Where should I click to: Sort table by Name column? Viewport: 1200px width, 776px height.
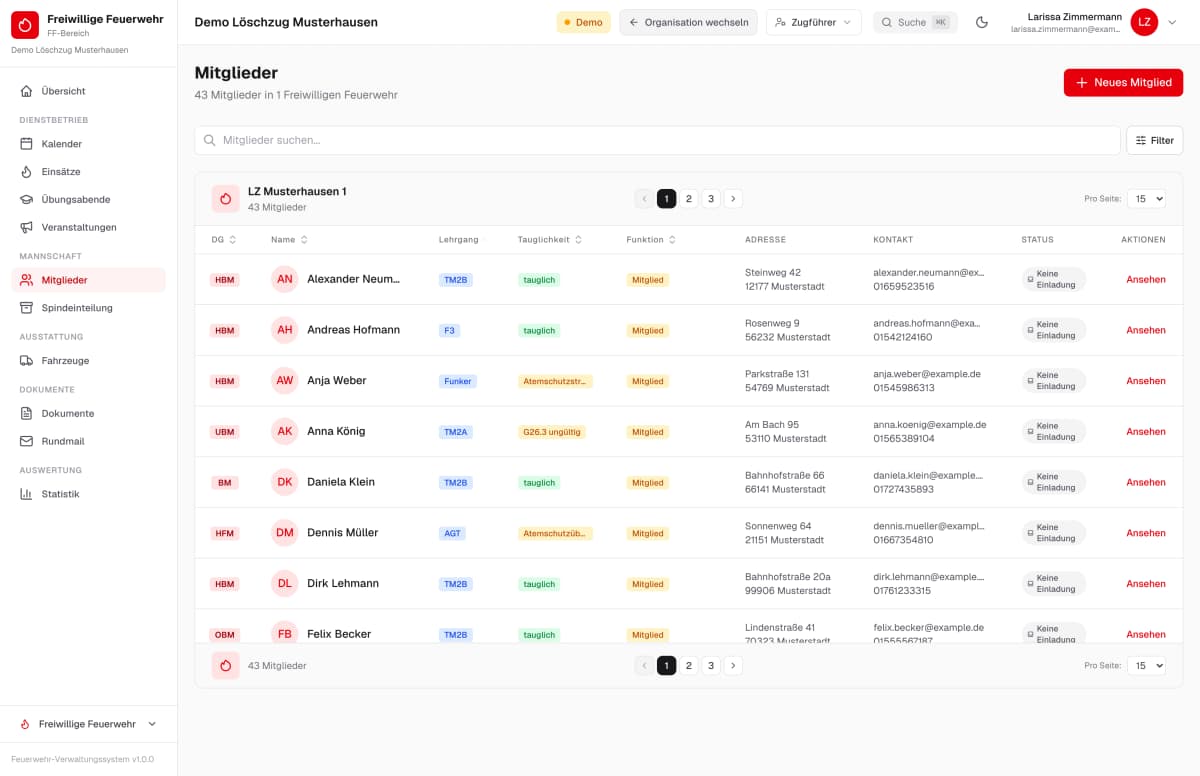(x=289, y=240)
